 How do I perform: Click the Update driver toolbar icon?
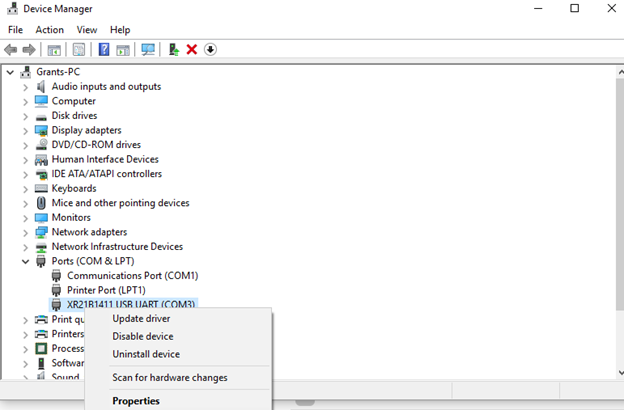click(174, 50)
